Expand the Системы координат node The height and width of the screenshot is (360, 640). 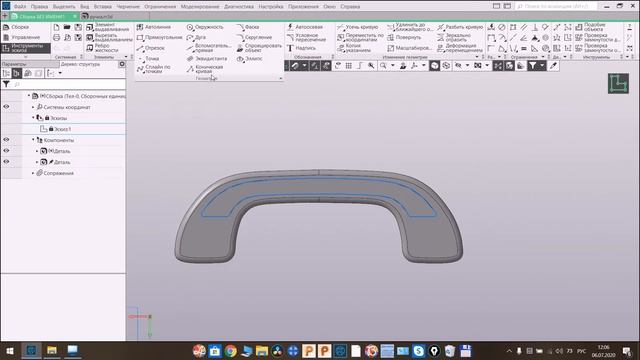[33, 107]
